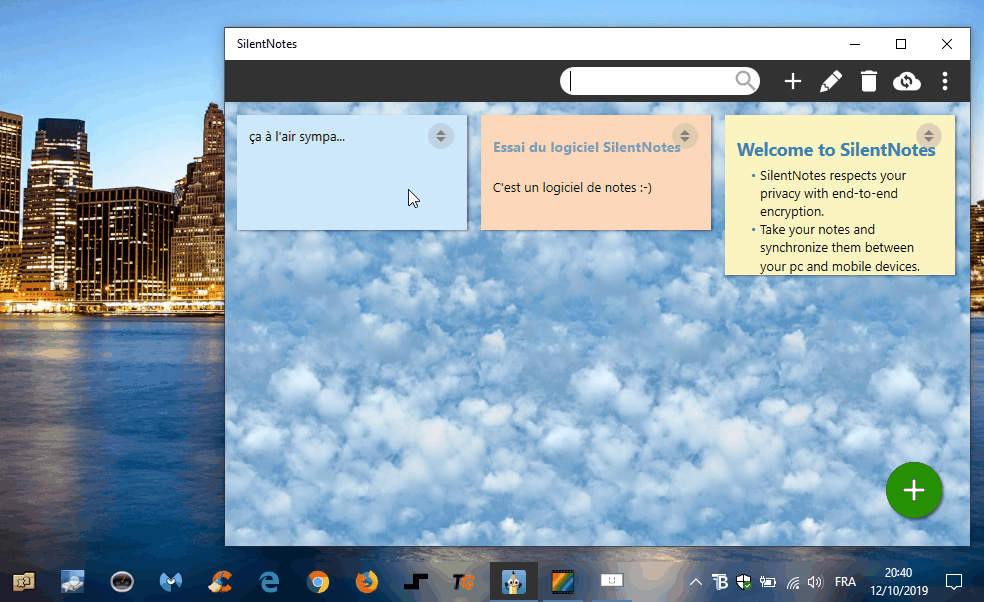984x602 pixels.
Task: Open Microsoft Edge from the taskbar
Action: [x=270, y=583]
